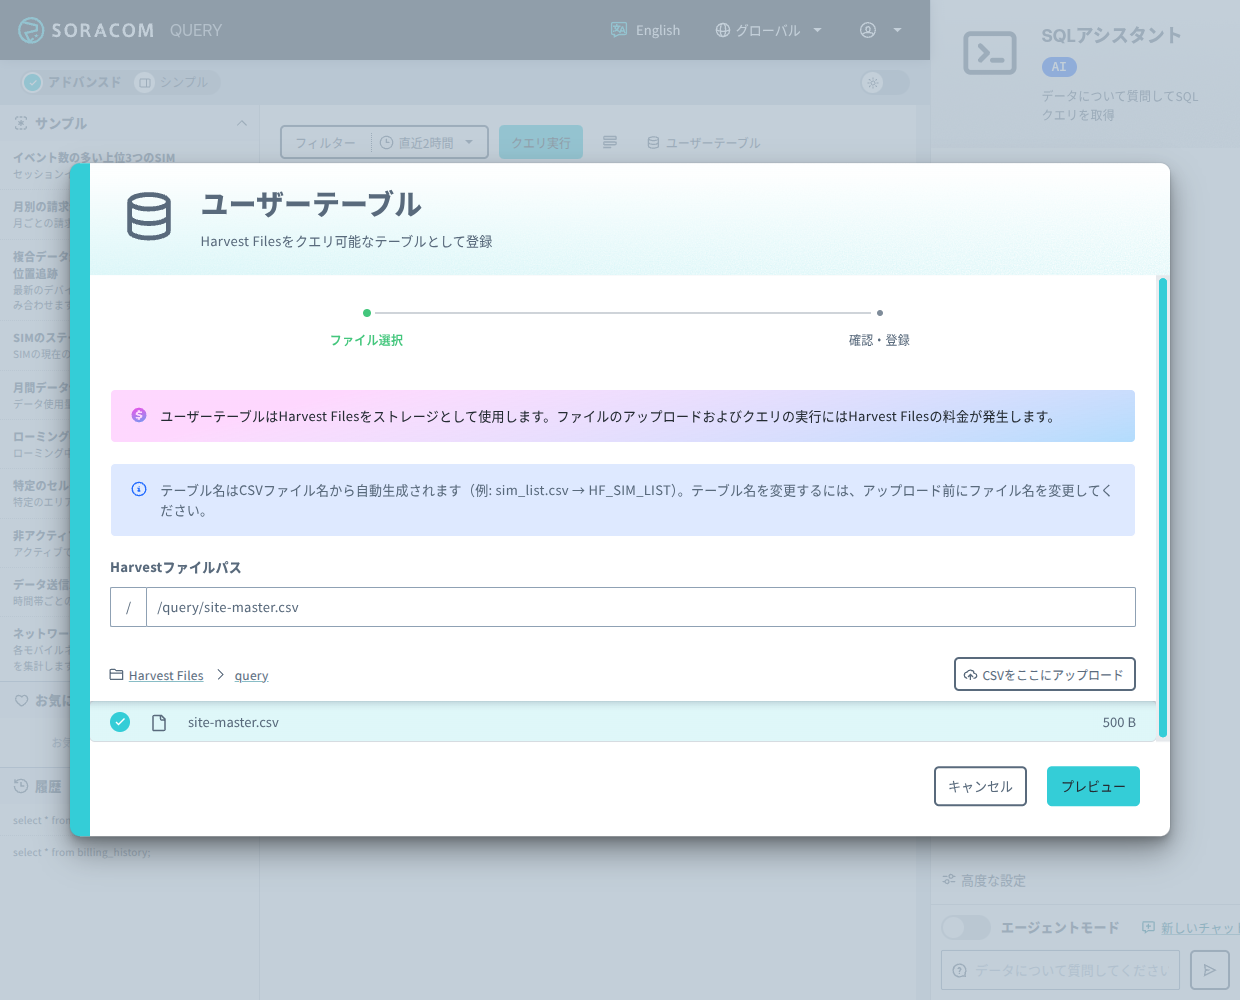
Task: Click the プレビュー button
Action: 1093,786
